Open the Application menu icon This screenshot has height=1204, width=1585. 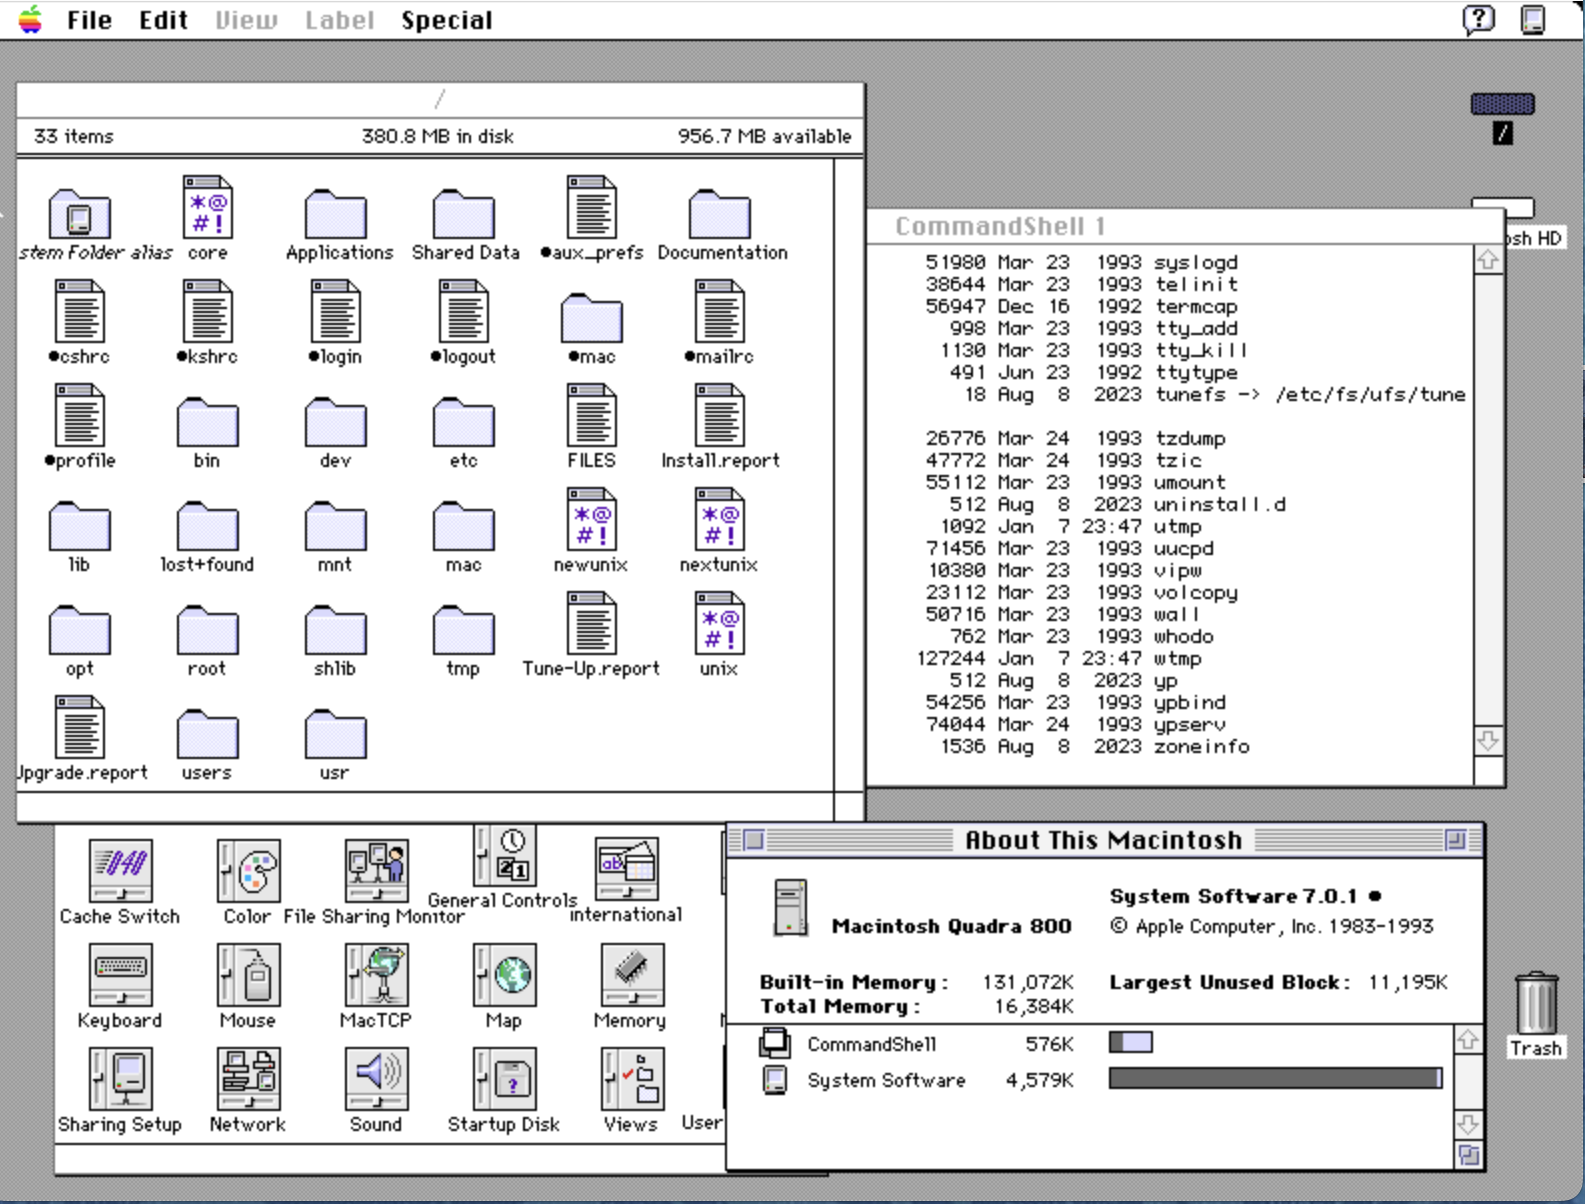point(1532,19)
